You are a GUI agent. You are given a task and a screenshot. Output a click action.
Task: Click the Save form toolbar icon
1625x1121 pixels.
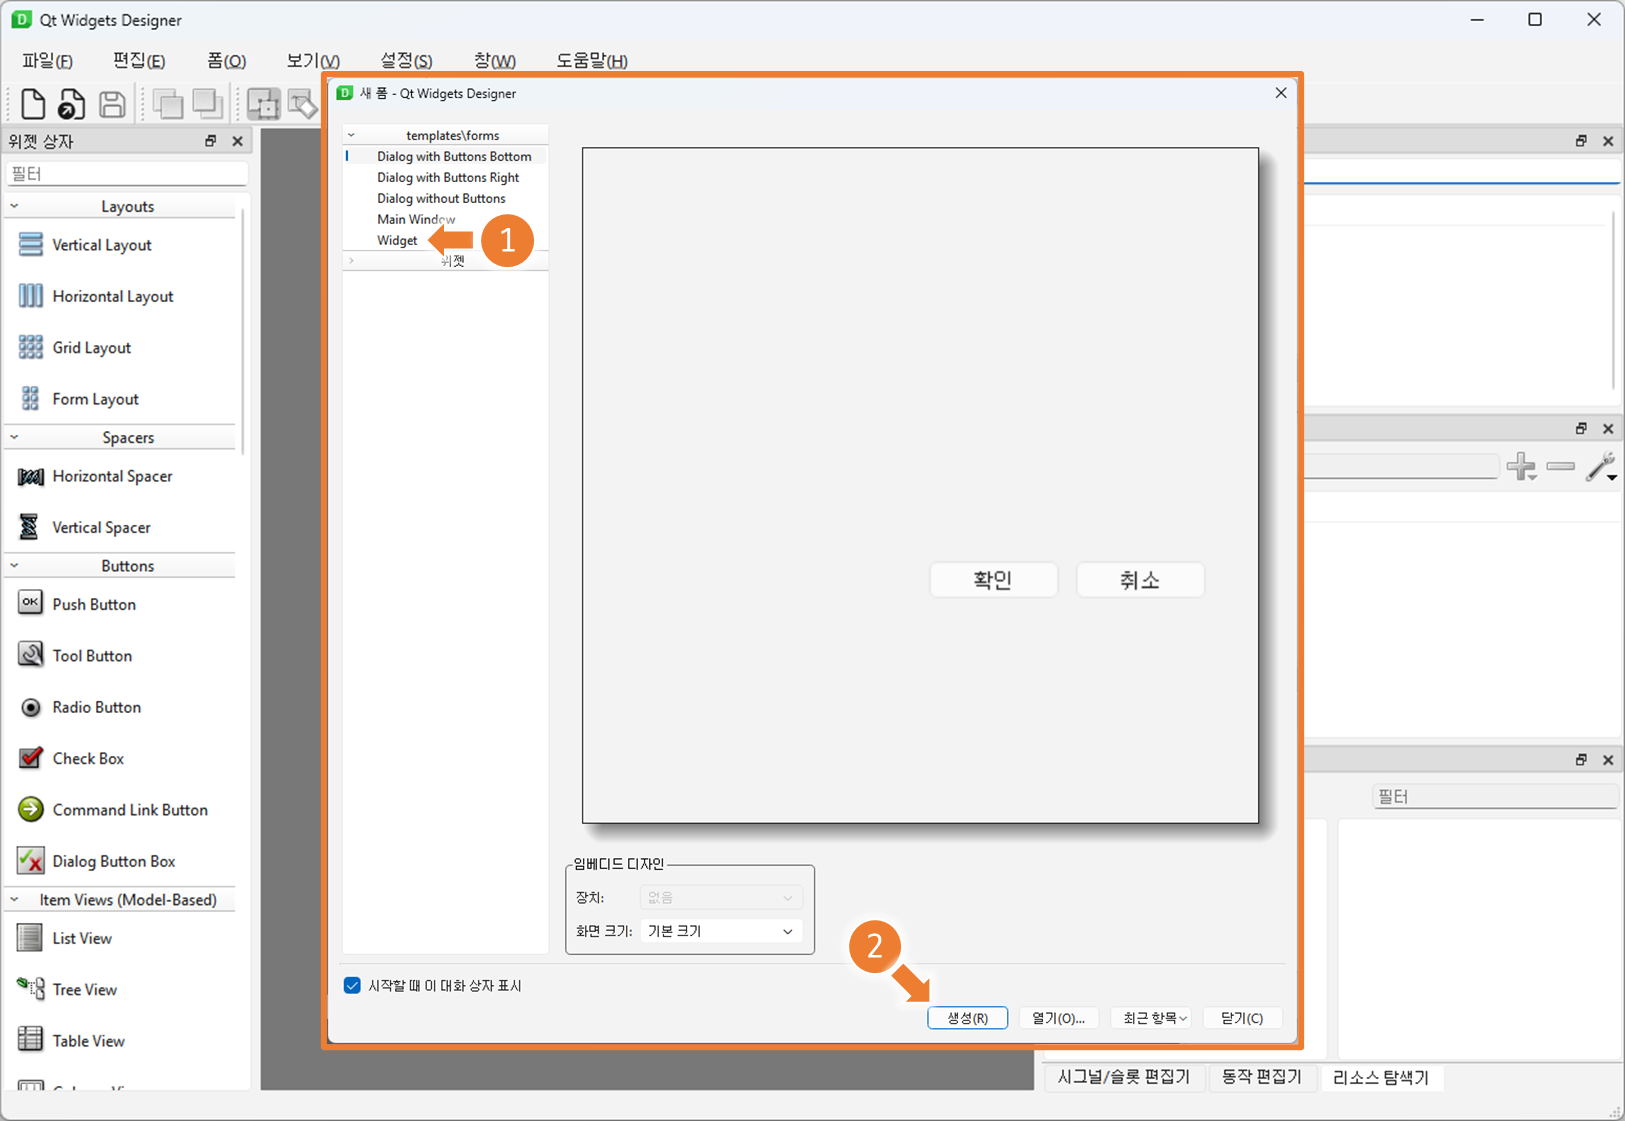pos(112,104)
